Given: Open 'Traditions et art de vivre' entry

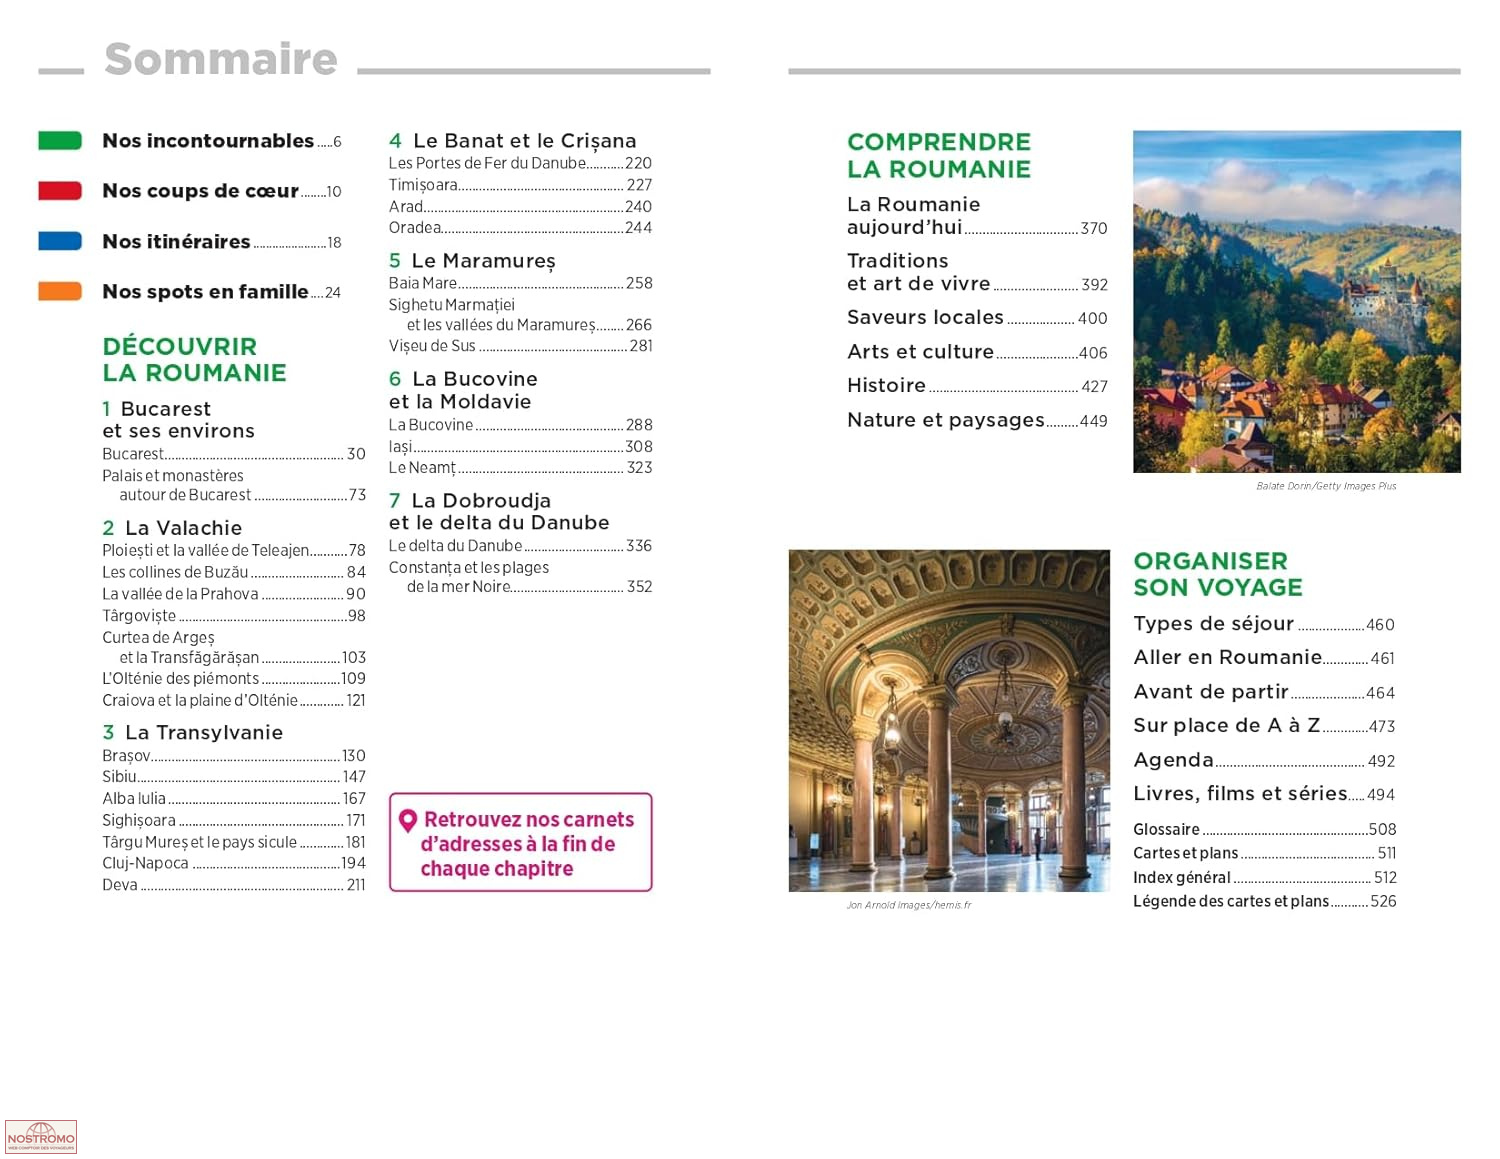Looking at the screenshot, I should point(977,272).
